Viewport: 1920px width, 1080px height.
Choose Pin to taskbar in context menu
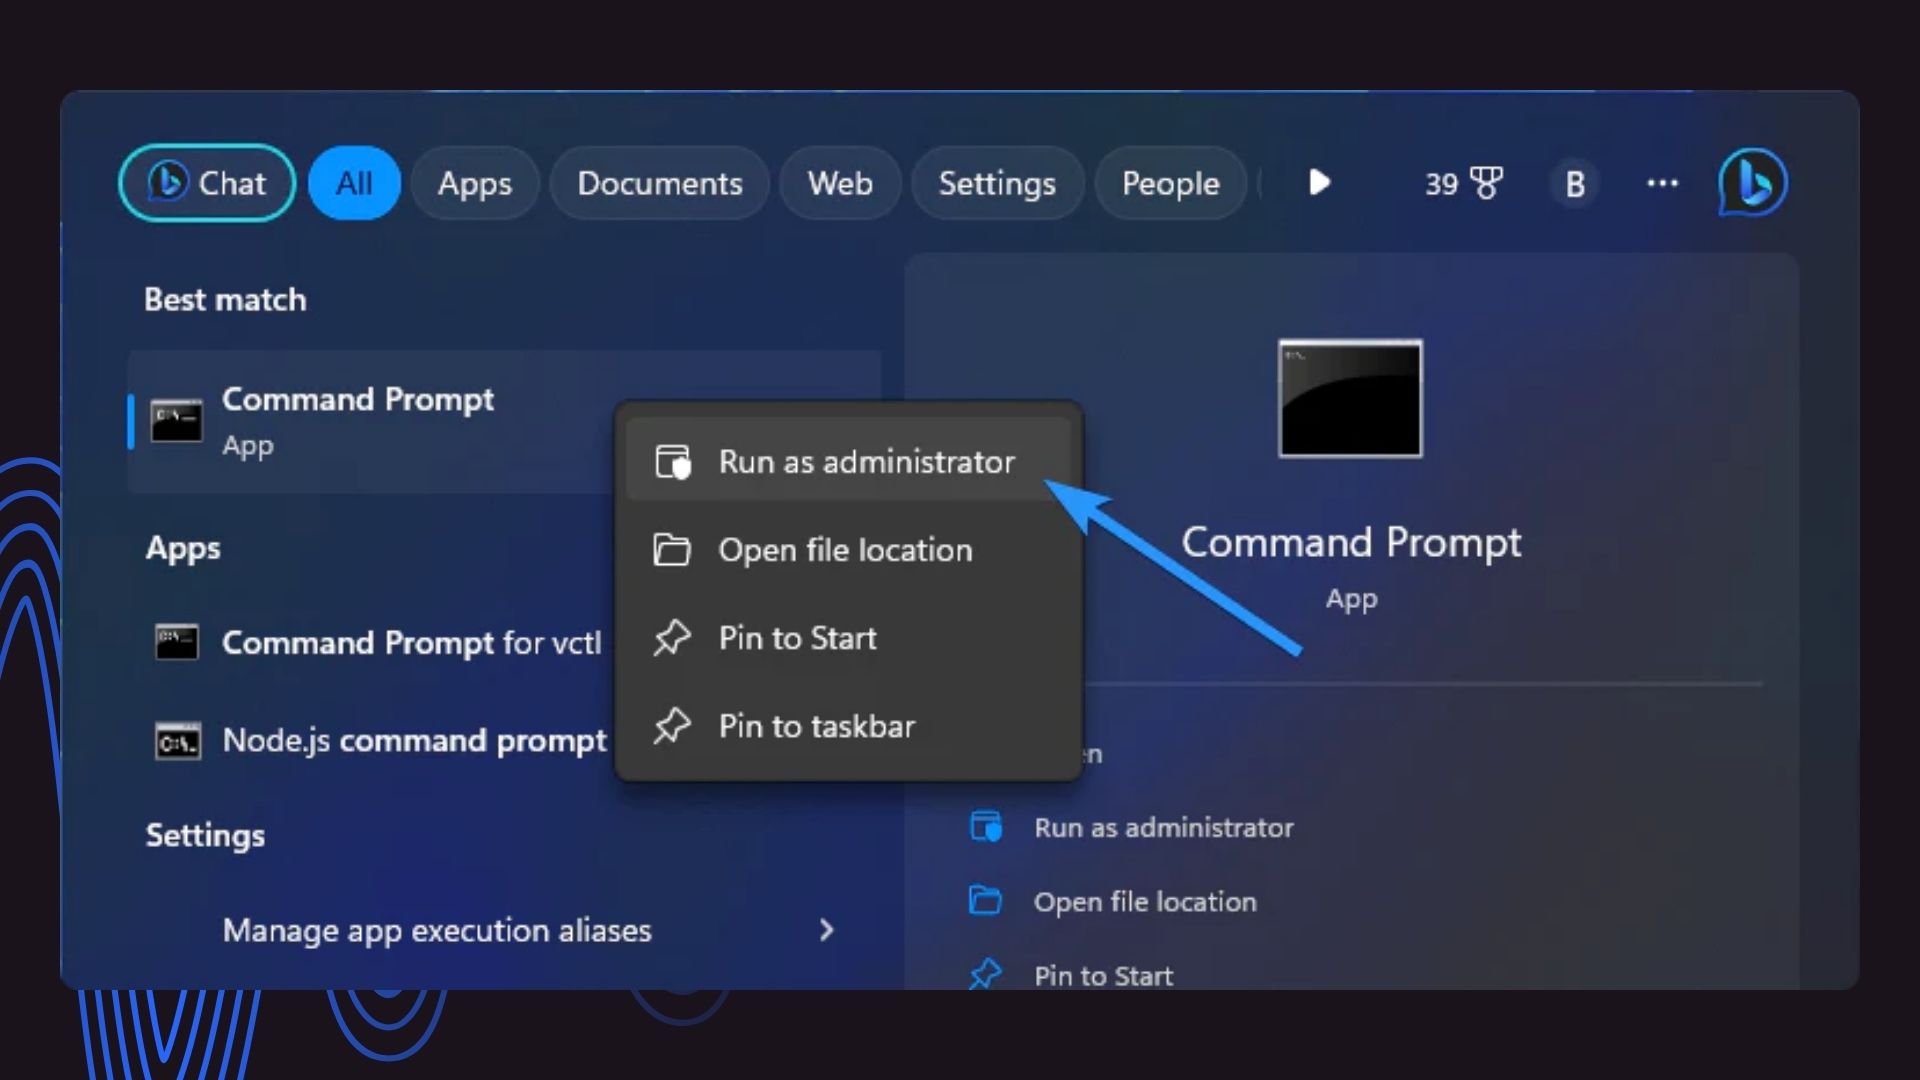point(848,725)
